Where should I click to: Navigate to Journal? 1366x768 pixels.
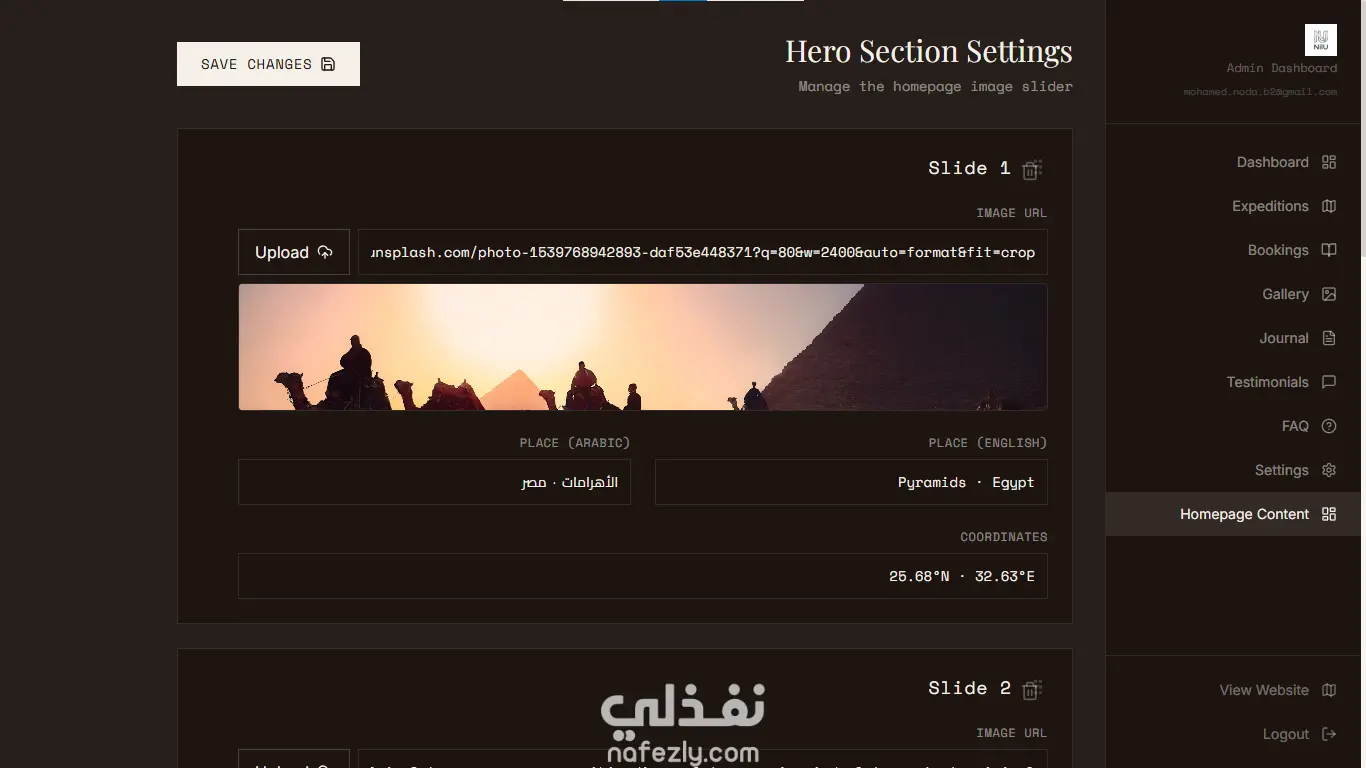pyautogui.click(x=1233, y=338)
